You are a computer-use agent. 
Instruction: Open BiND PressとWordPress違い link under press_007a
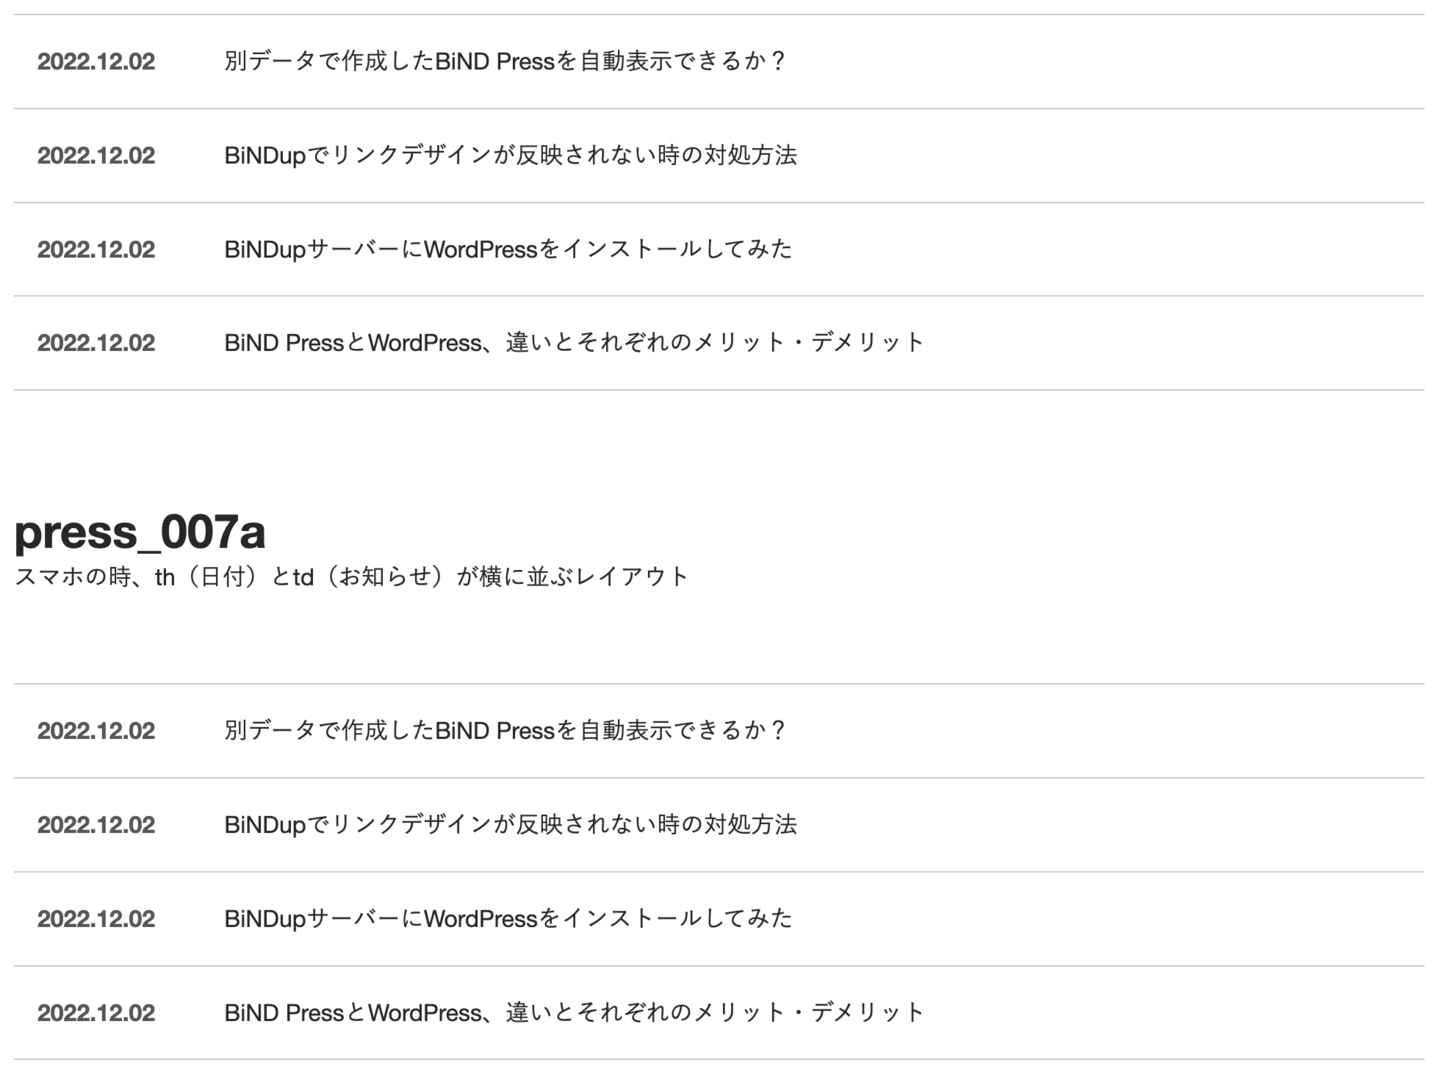point(575,1012)
